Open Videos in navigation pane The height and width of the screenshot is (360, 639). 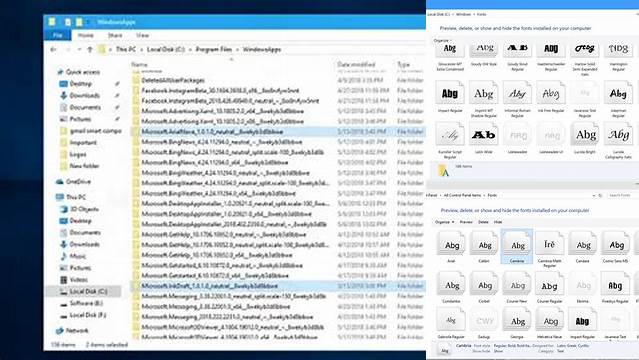pyautogui.click(x=79, y=280)
